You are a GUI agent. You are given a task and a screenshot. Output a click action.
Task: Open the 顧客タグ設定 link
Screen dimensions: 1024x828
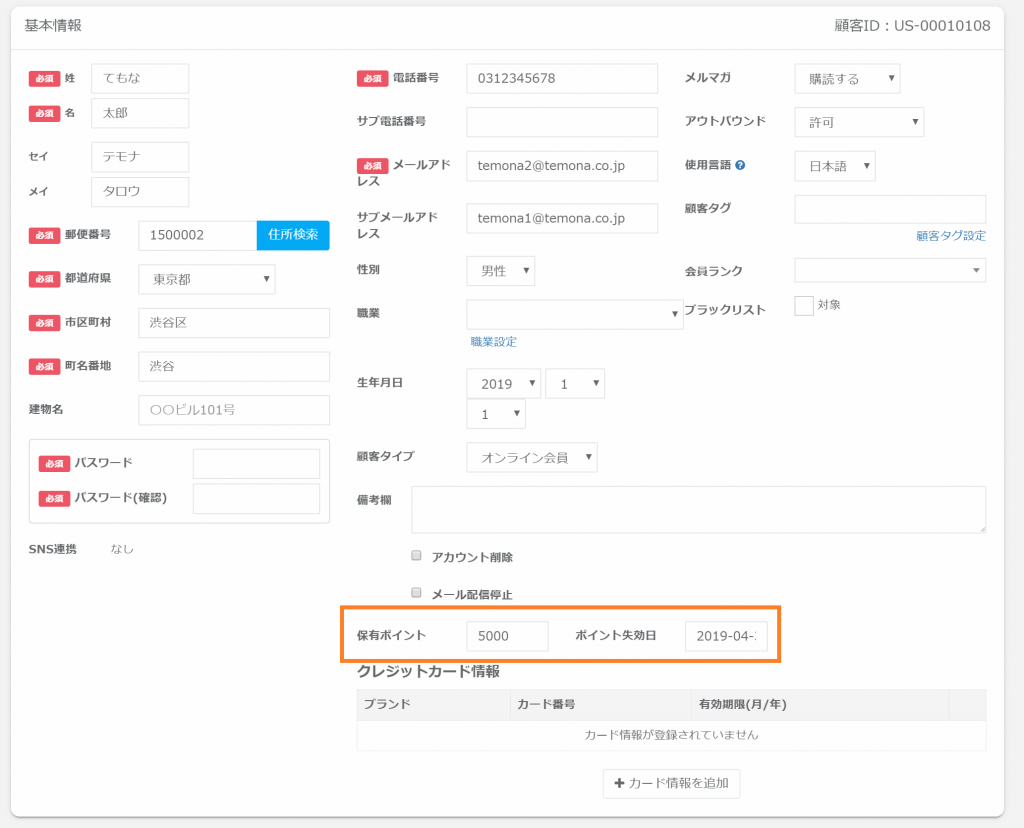tap(950, 236)
